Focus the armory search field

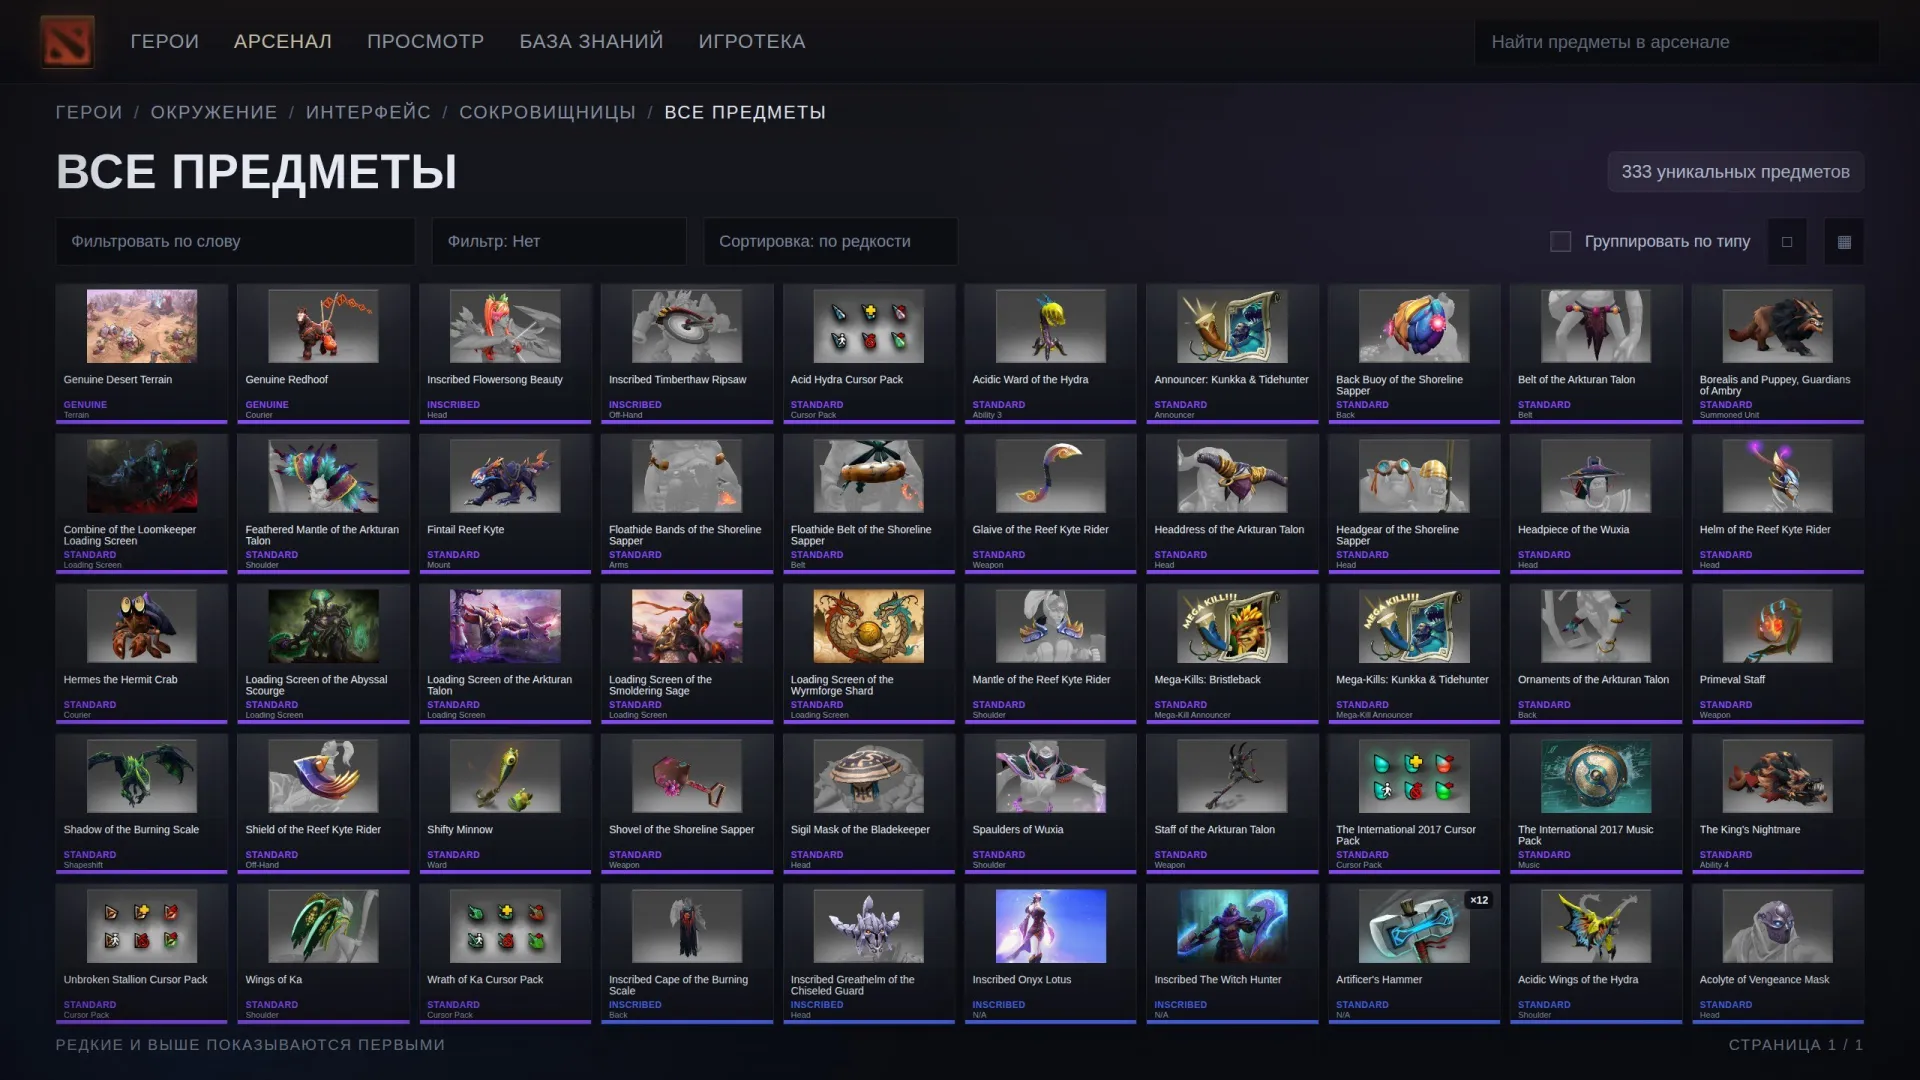pyautogui.click(x=1676, y=42)
